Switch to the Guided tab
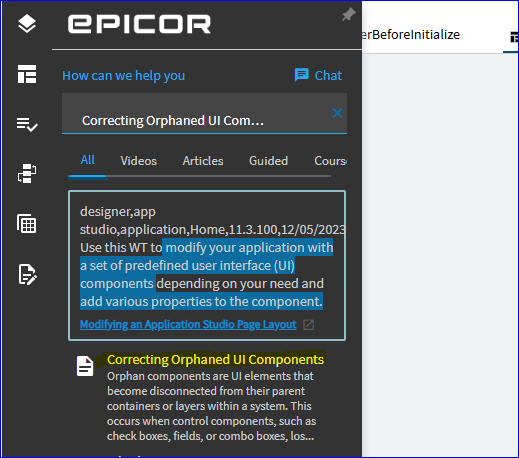This screenshot has width=519, height=458. tap(268, 161)
